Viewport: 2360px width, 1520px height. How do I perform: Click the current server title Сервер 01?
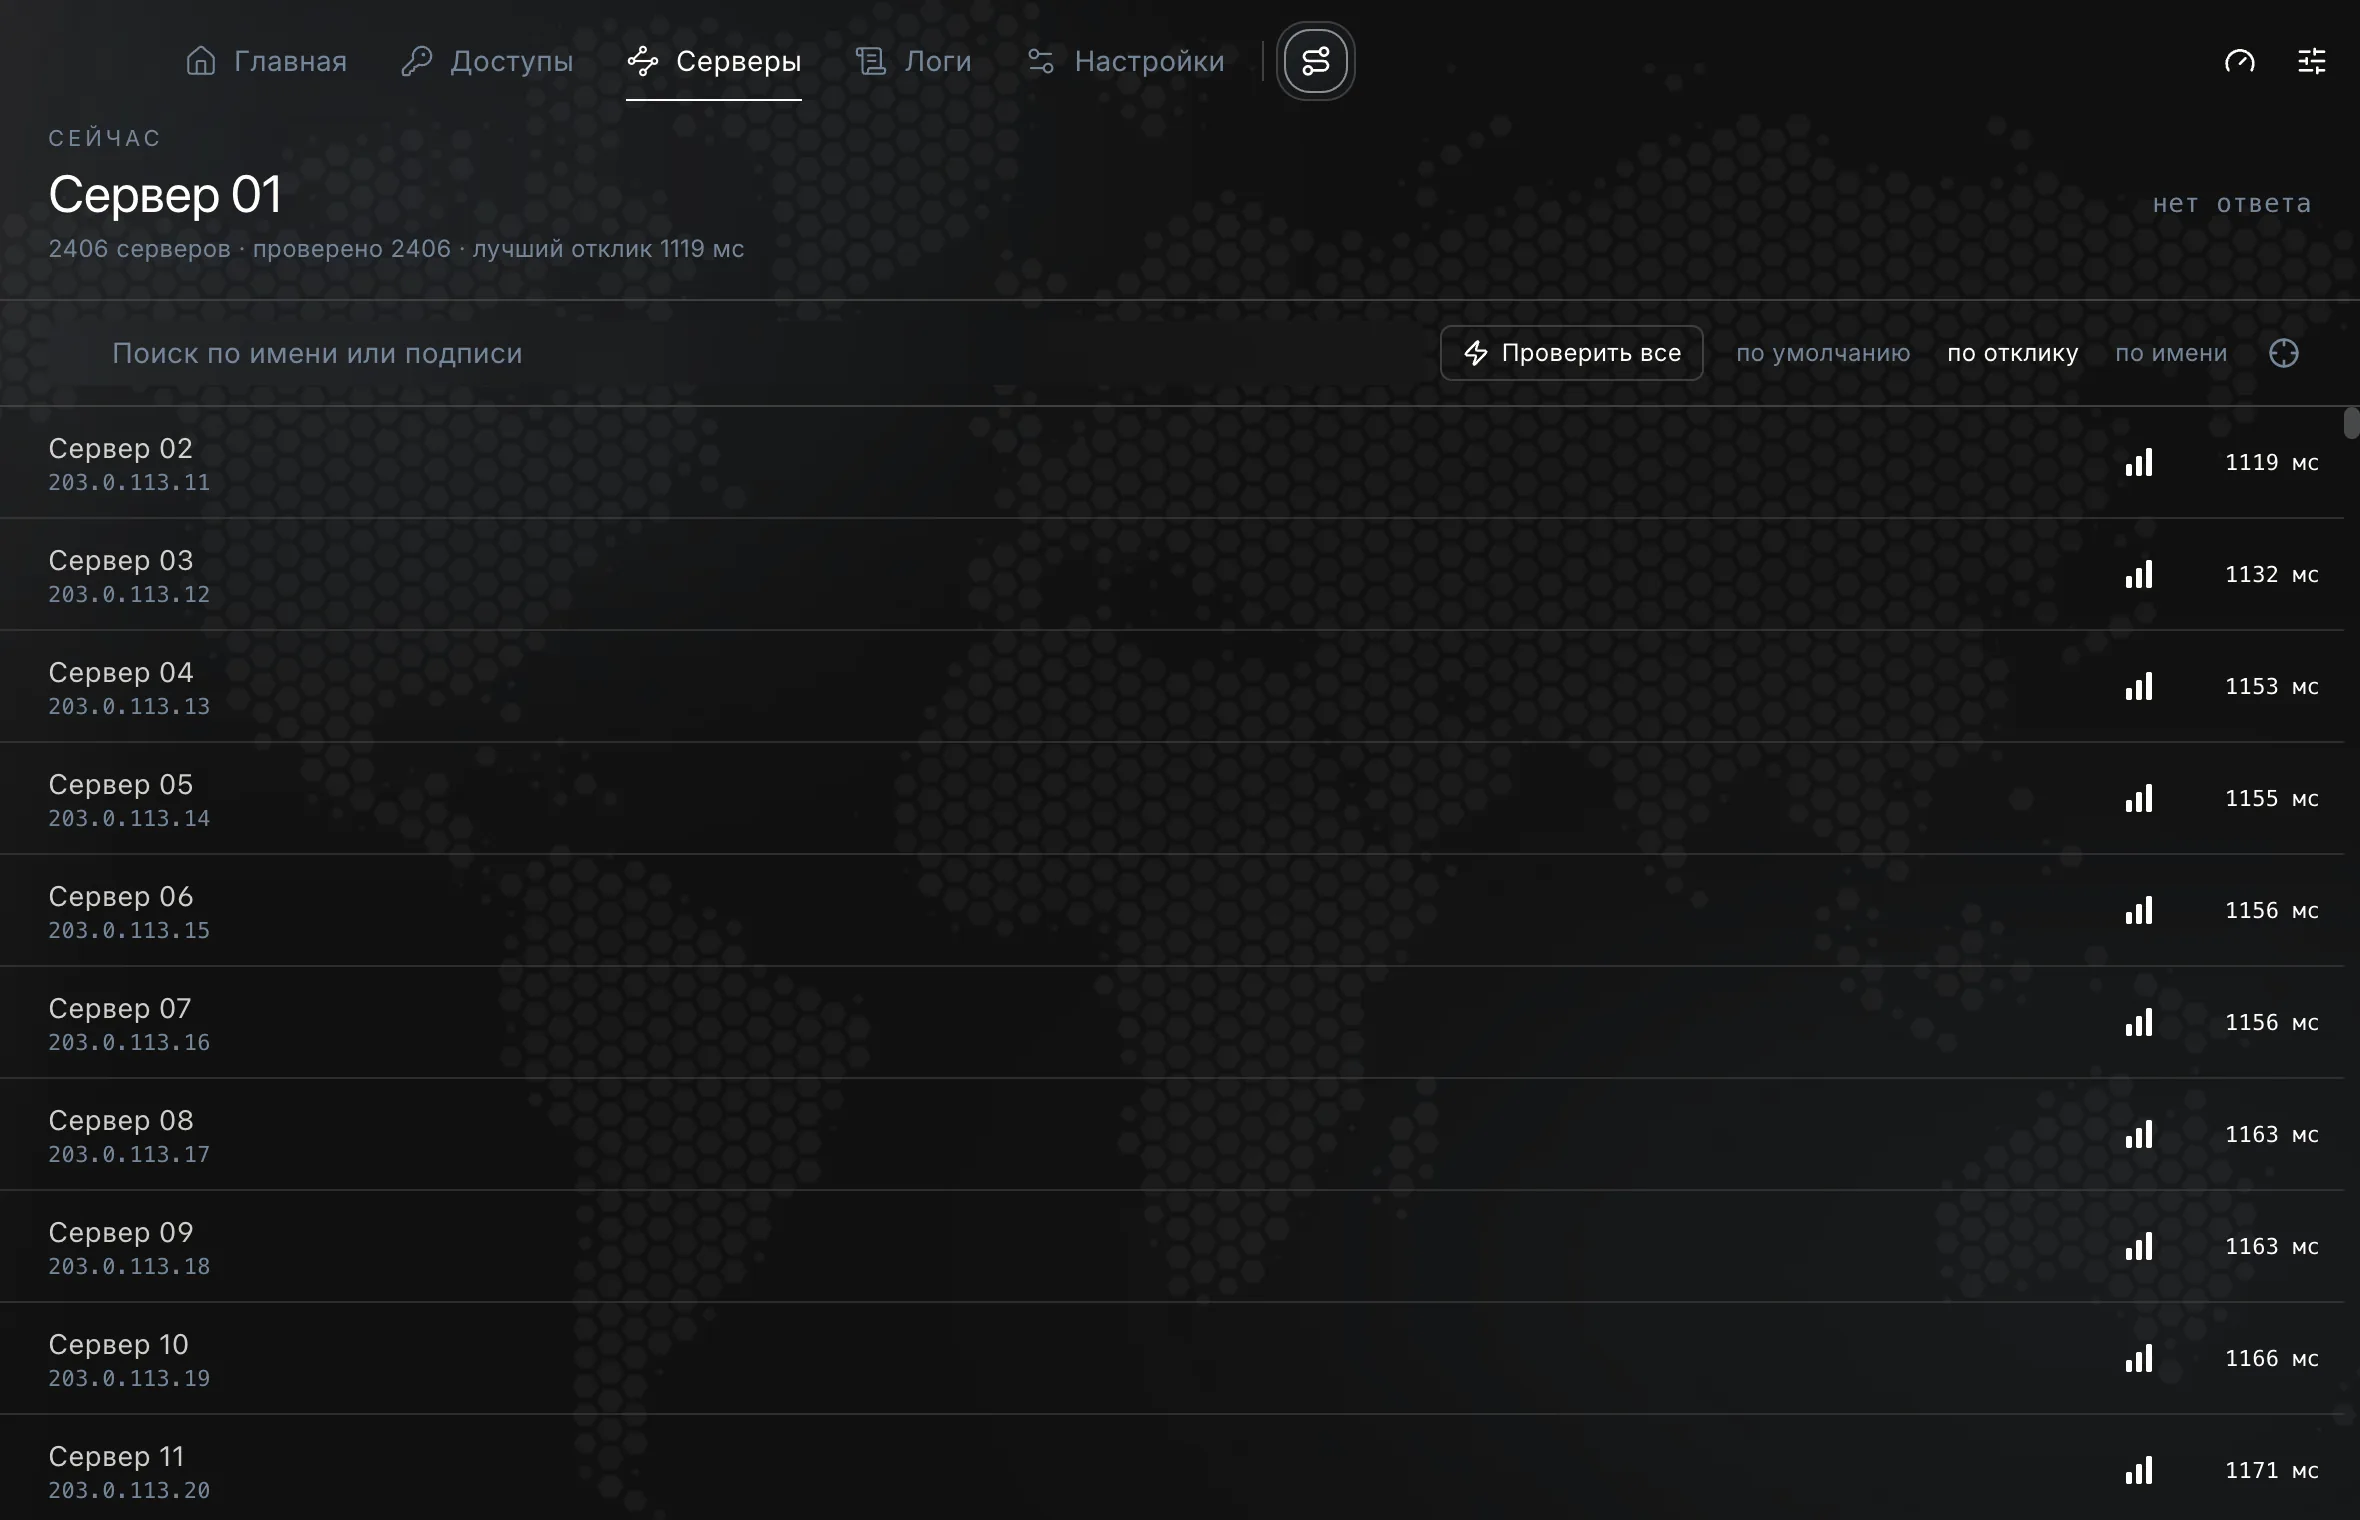click(165, 194)
